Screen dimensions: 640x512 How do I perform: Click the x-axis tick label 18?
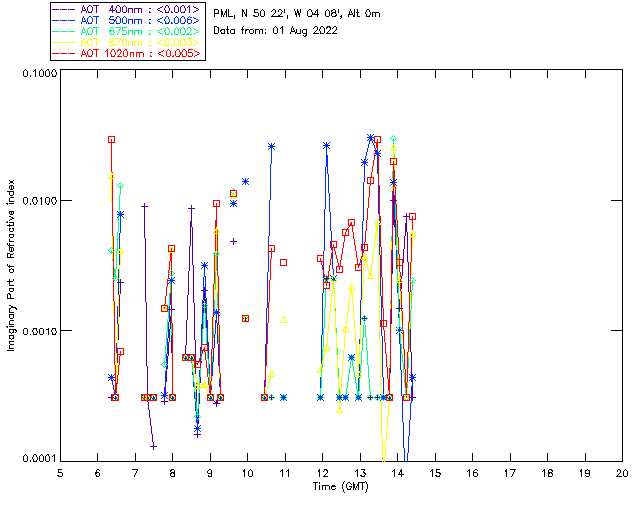tap(547, 473)
